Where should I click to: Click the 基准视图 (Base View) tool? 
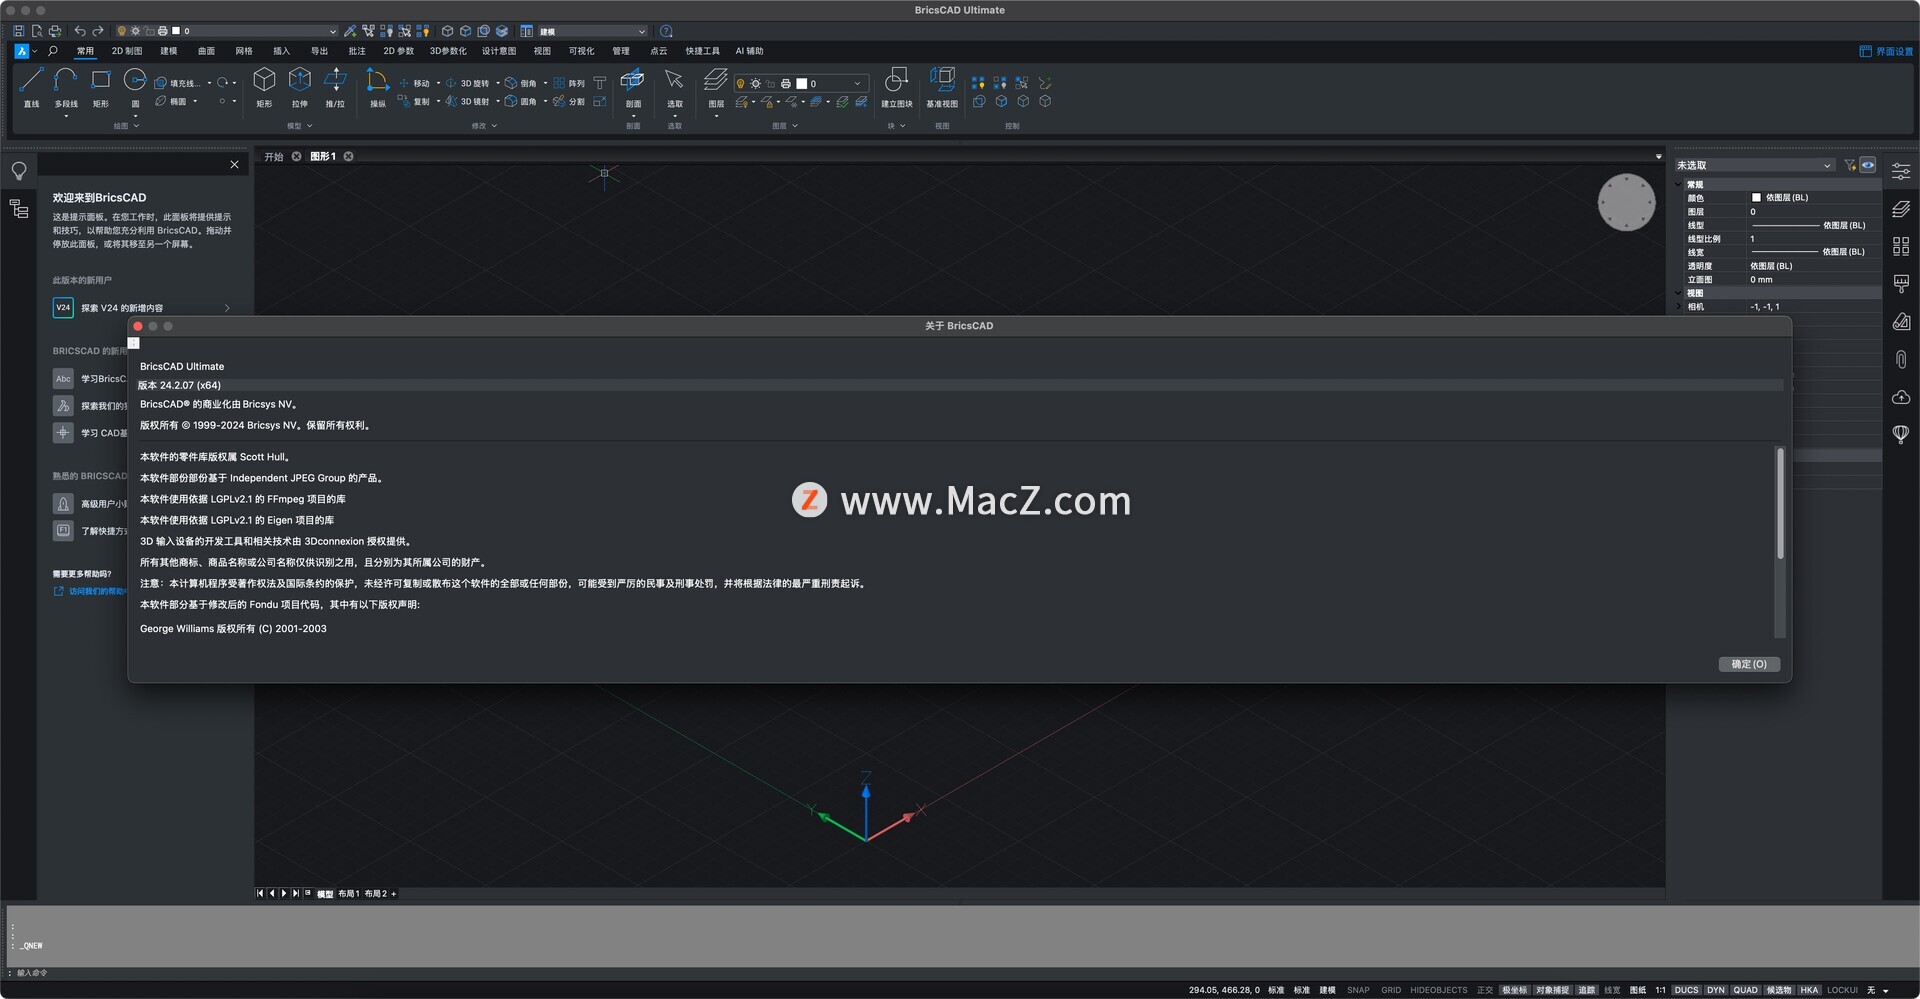[942, 87]
